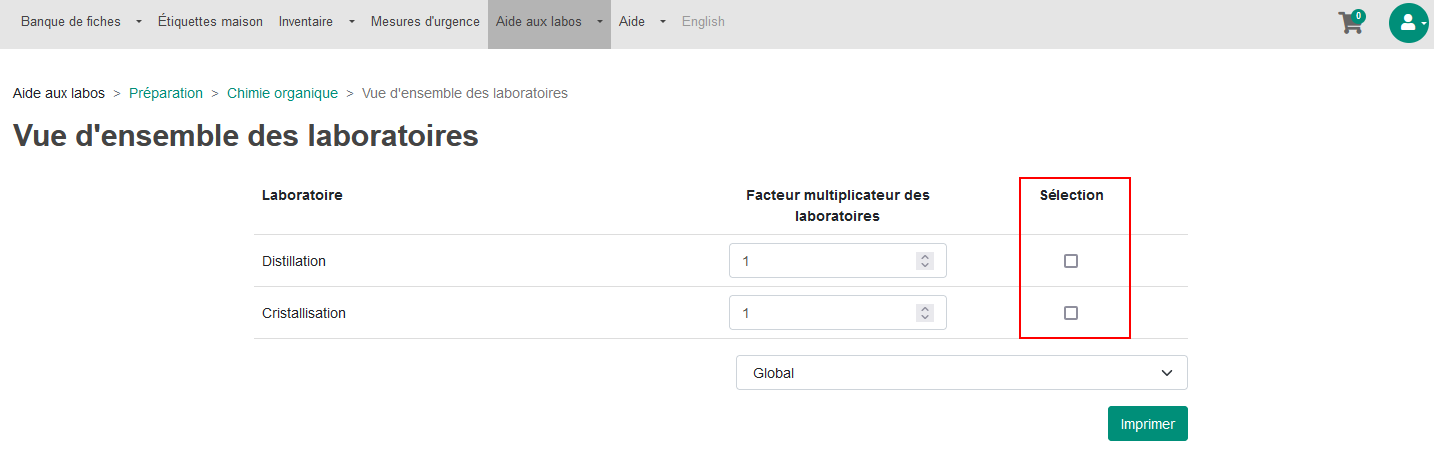This screenshot has height=476, width=1434.
Task: Open the Global dropdown selector
Action: [962, 373]
